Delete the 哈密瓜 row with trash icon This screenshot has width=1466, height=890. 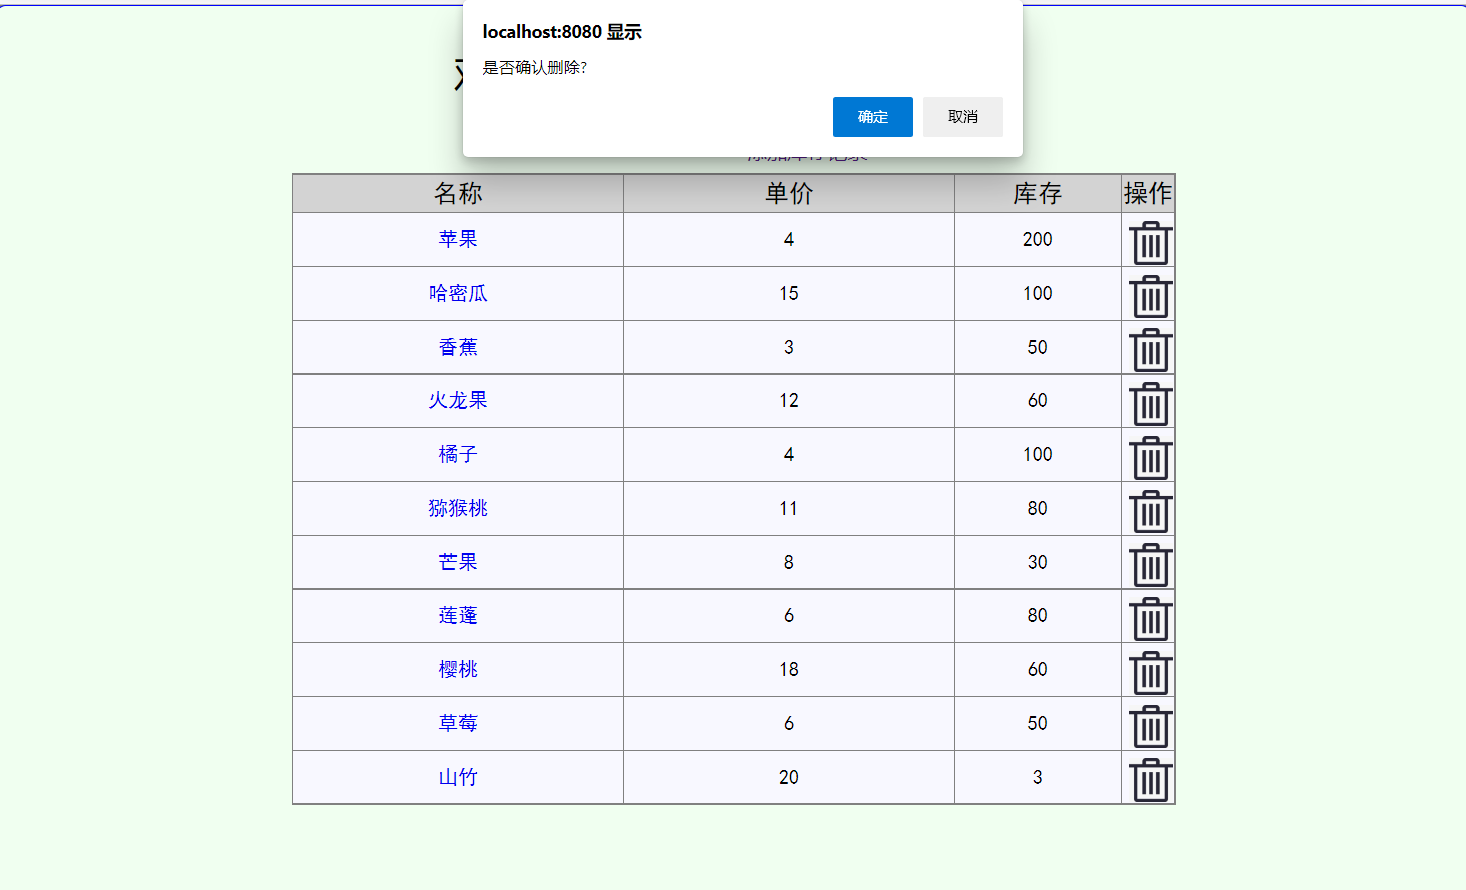tap(1150, 297)
